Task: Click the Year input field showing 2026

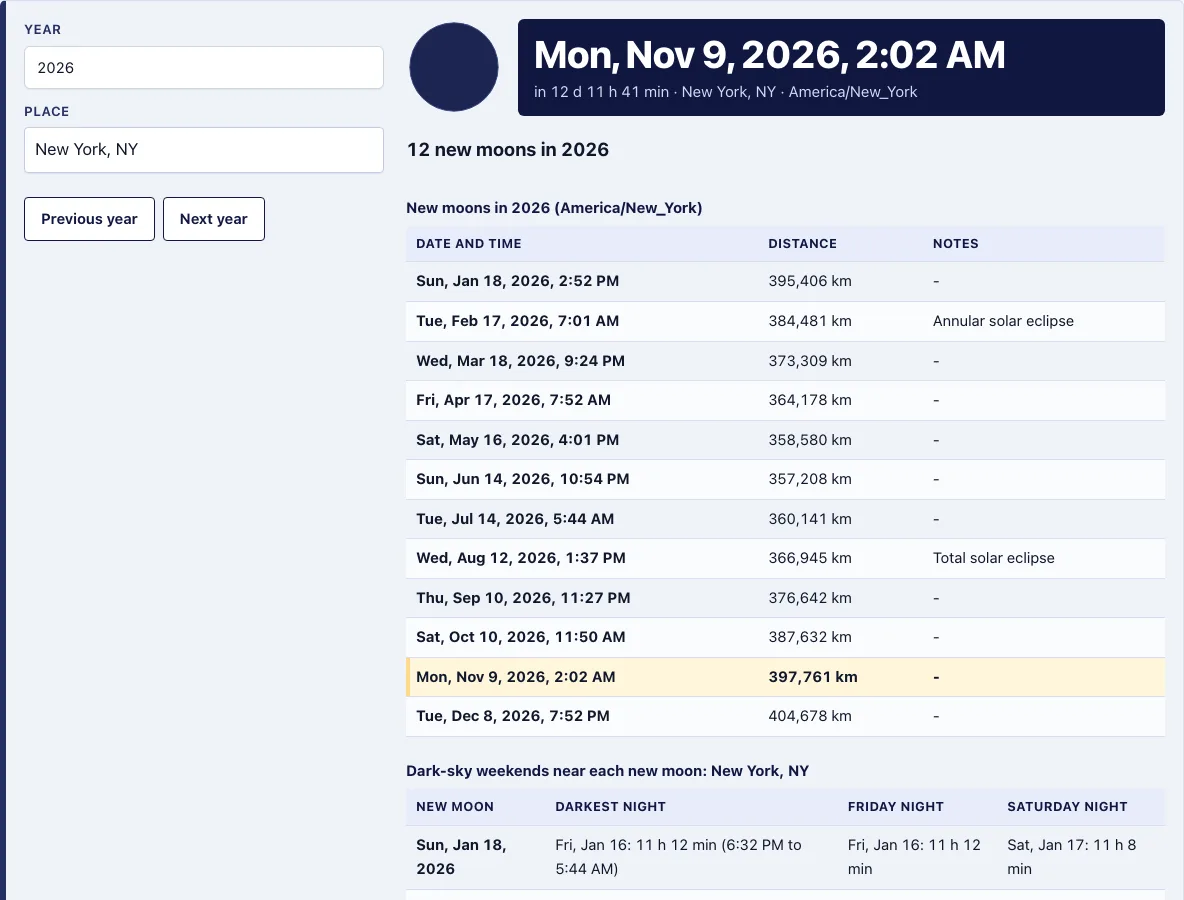Action: point(204,67)
